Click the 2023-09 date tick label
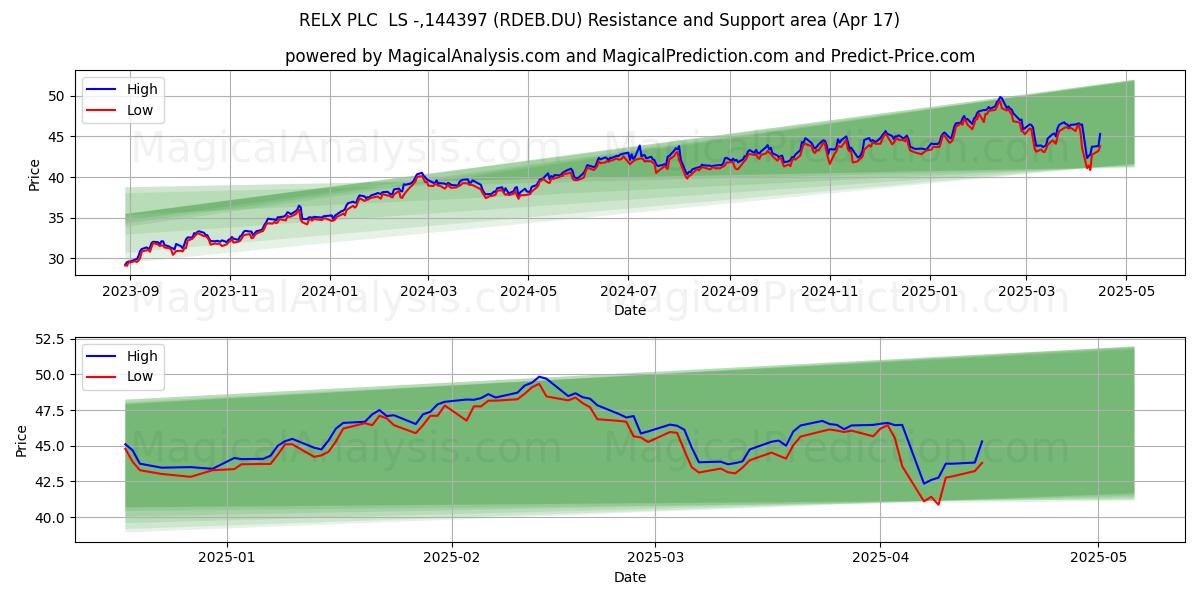The width and height of the screenshot is (1200, 600). coord(130,291)
